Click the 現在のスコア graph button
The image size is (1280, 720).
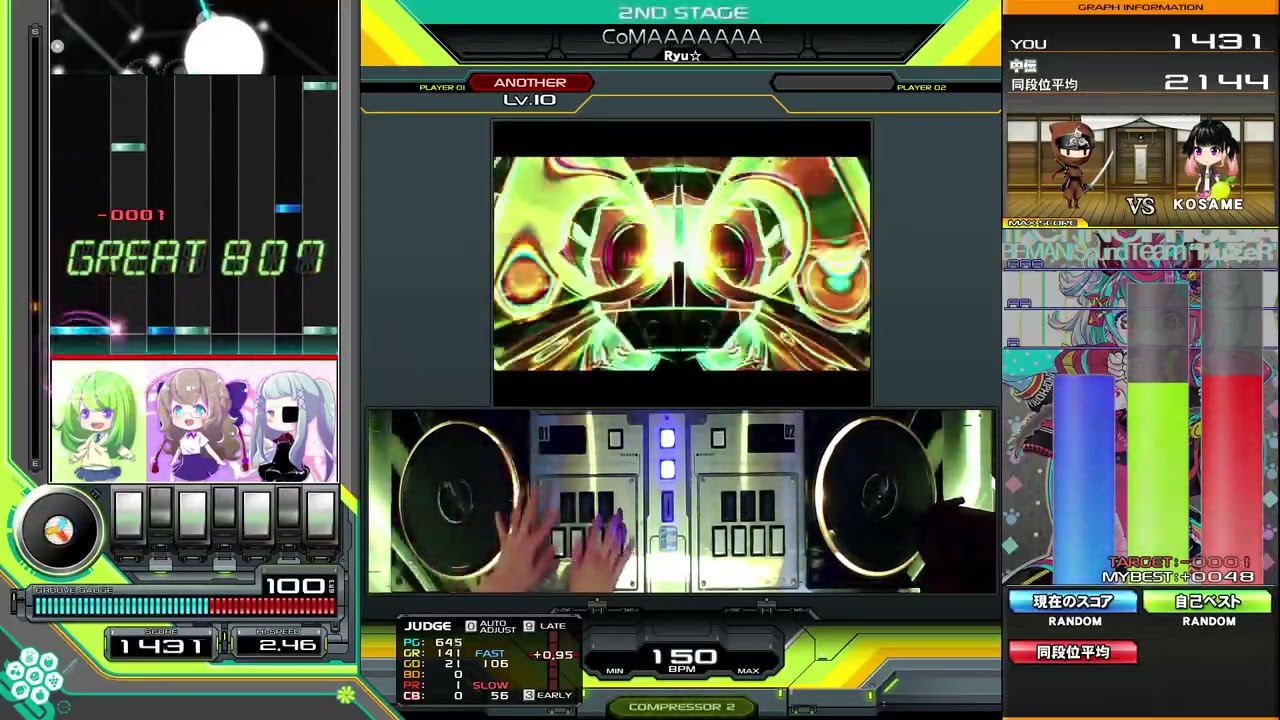point(1073,601)
